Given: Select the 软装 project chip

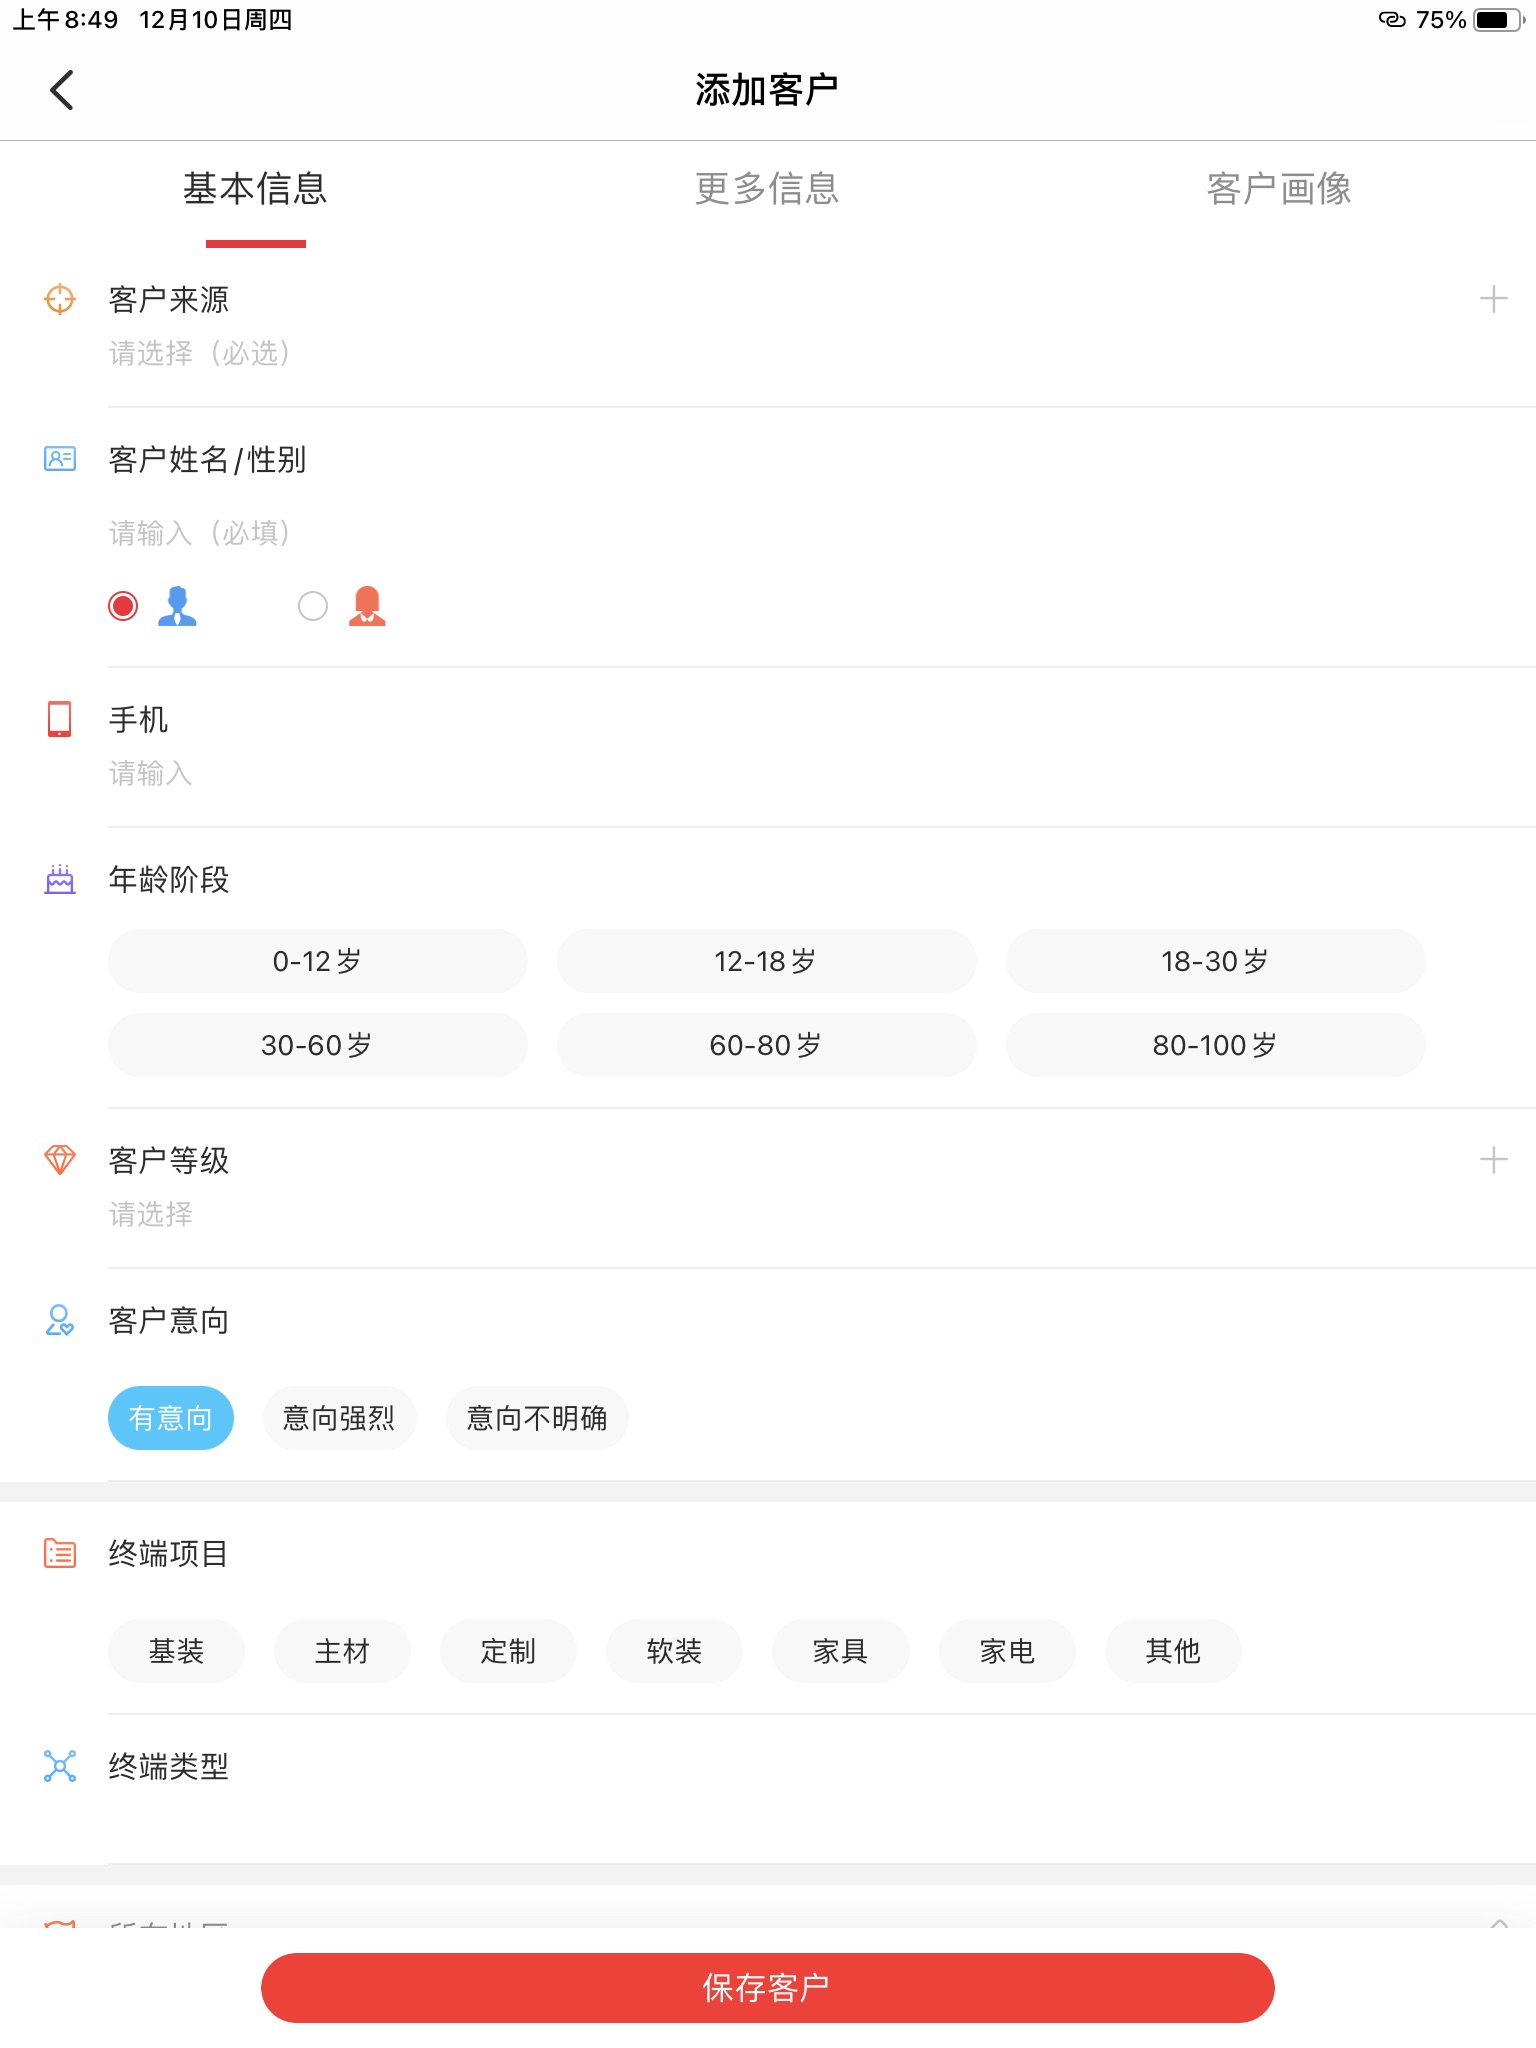Looking at the screenshot, I should tap(674, 1651).
